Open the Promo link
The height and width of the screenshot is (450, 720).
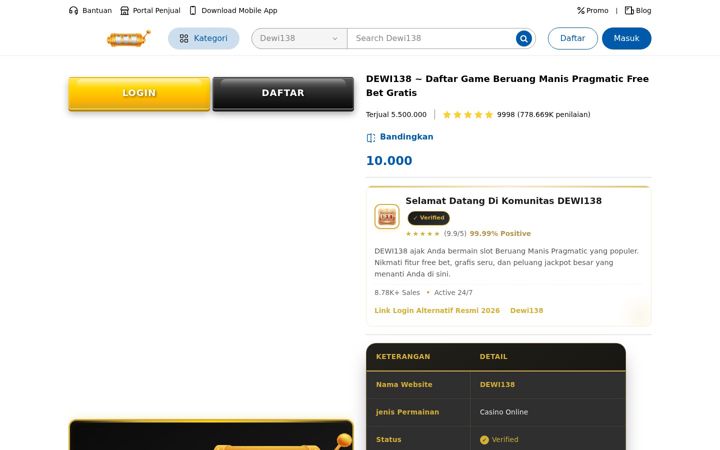tap(593, 11)
